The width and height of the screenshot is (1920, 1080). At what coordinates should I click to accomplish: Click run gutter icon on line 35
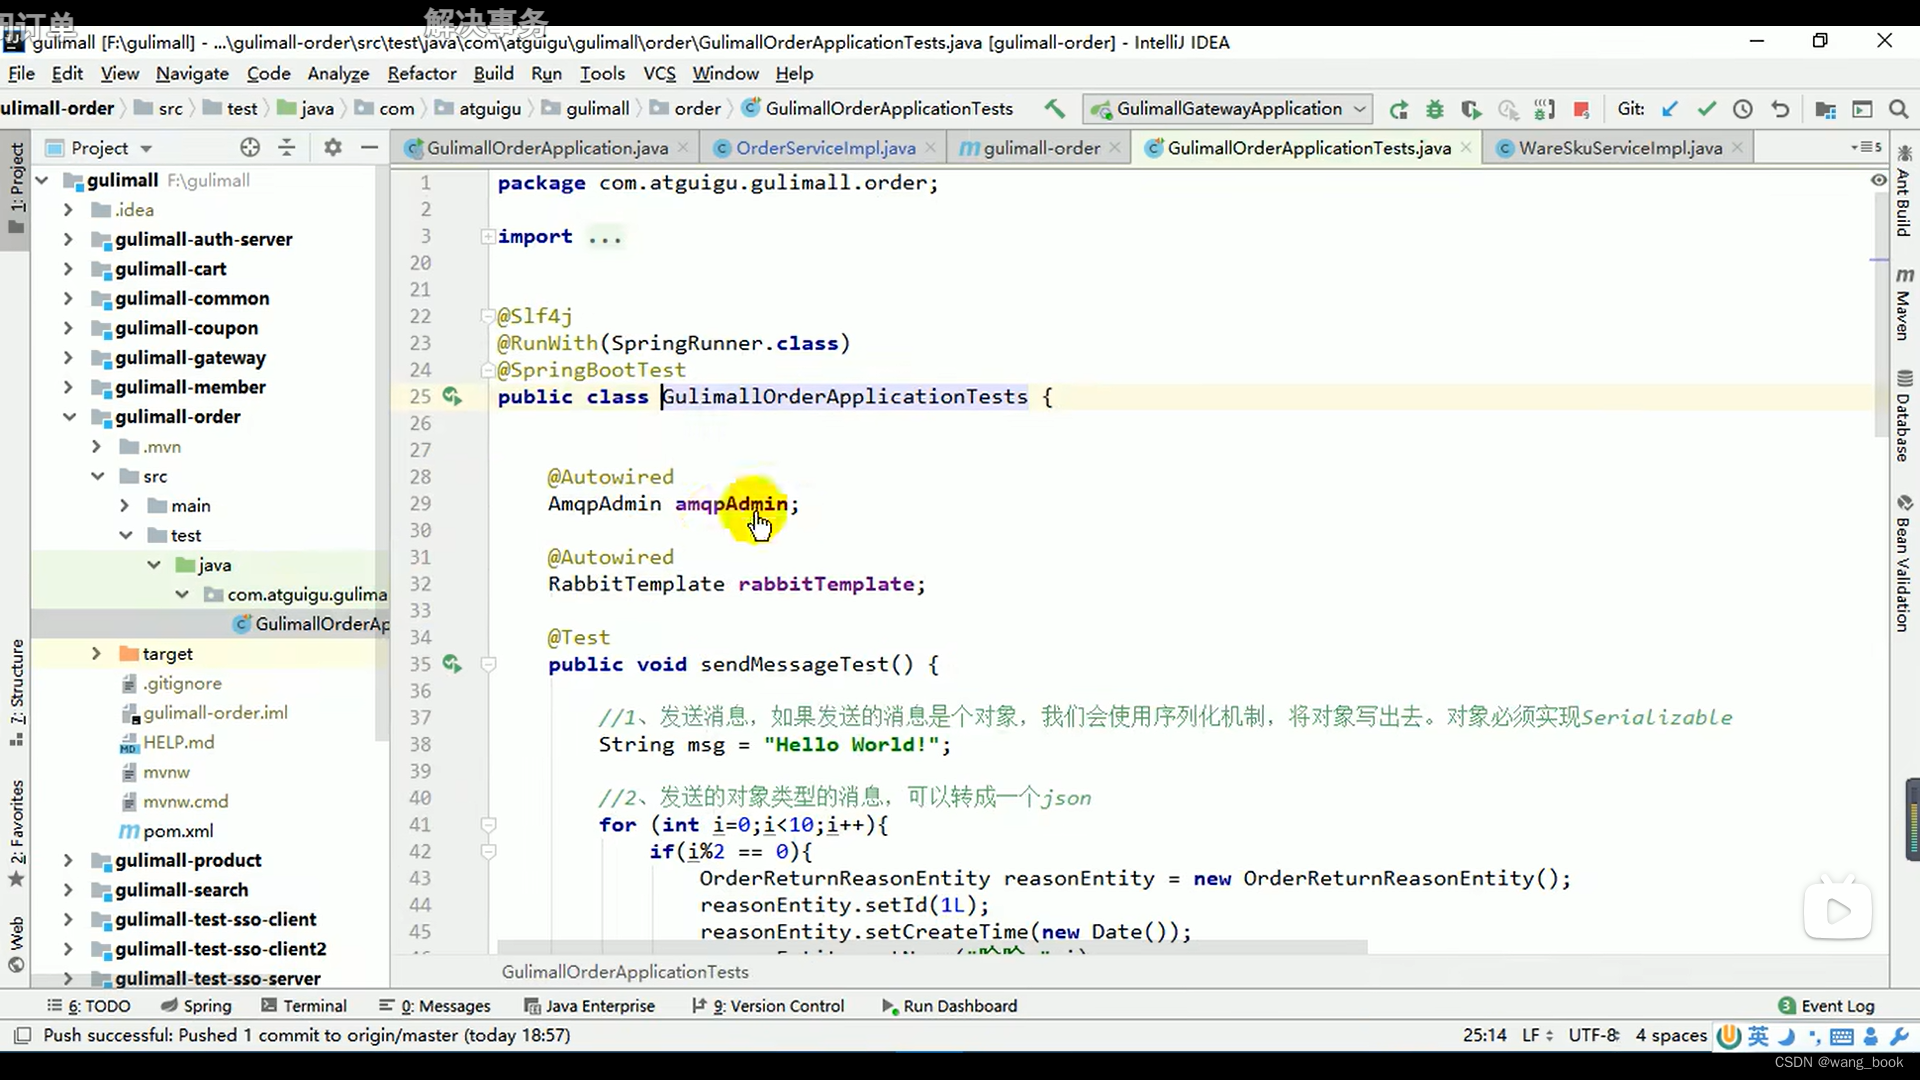point(452,664)
